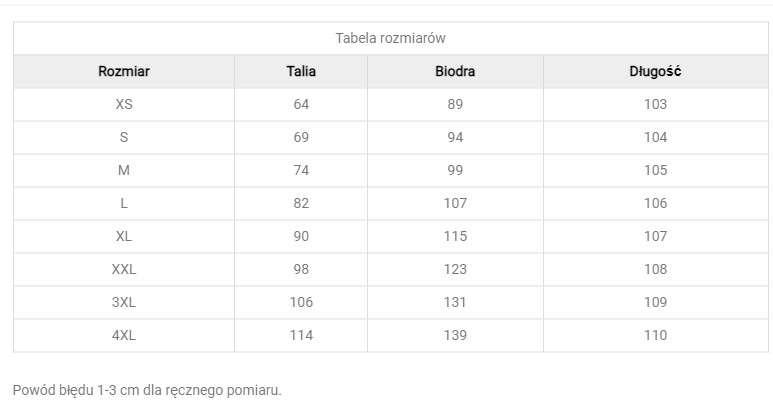This screenshot has width=773, height=404.
Task: Click the 4XL size row label
Action: pos(124,335)
